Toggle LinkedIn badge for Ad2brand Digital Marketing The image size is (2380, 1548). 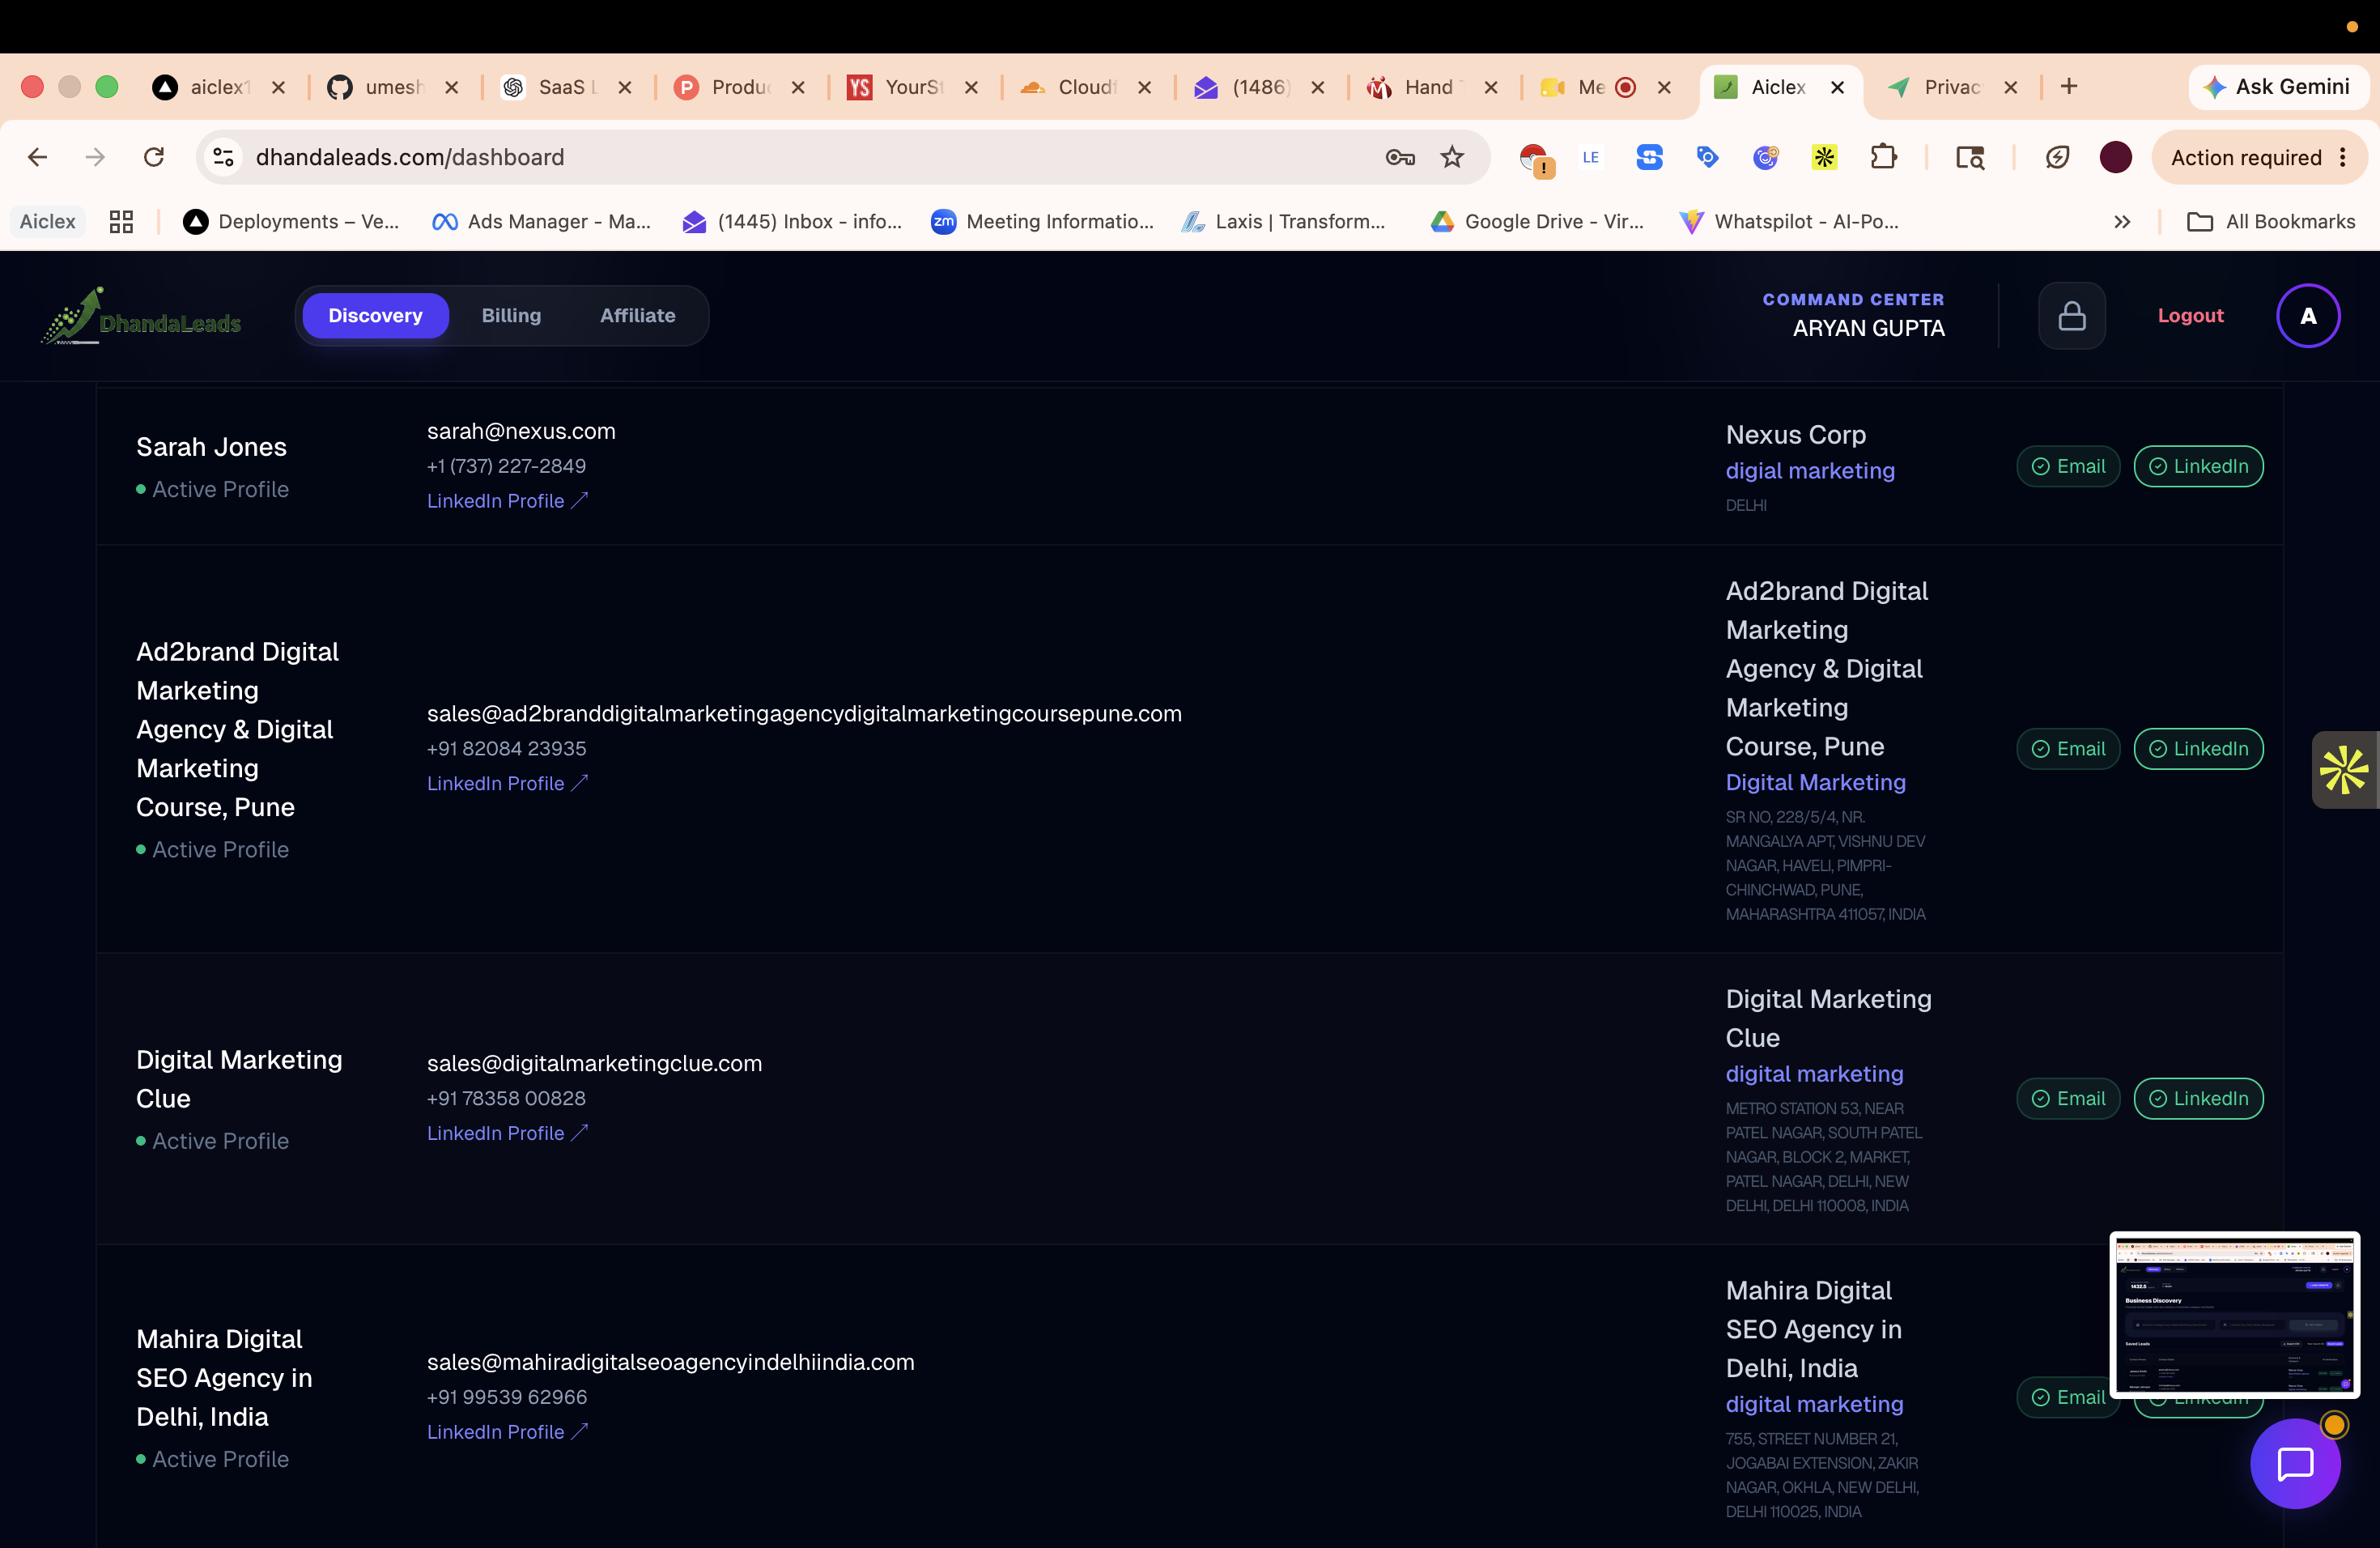2198,749
